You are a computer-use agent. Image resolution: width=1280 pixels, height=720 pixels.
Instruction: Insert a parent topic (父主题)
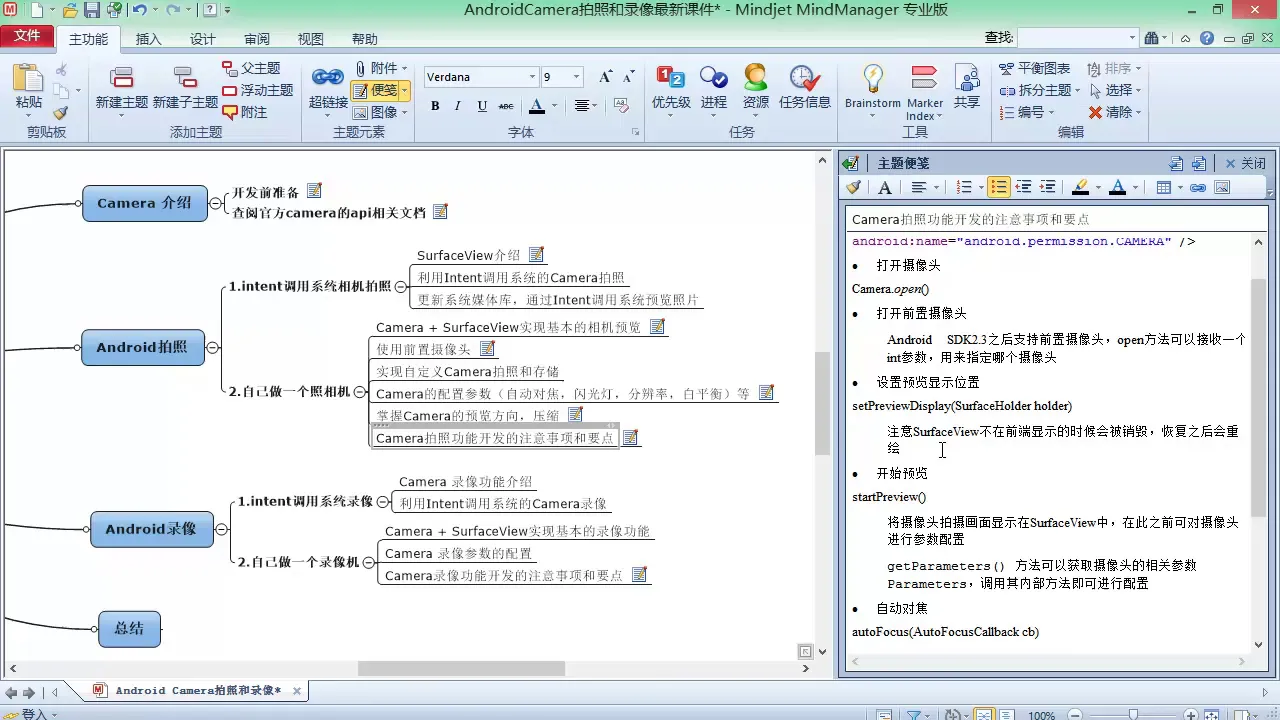[x=251, y=68]
